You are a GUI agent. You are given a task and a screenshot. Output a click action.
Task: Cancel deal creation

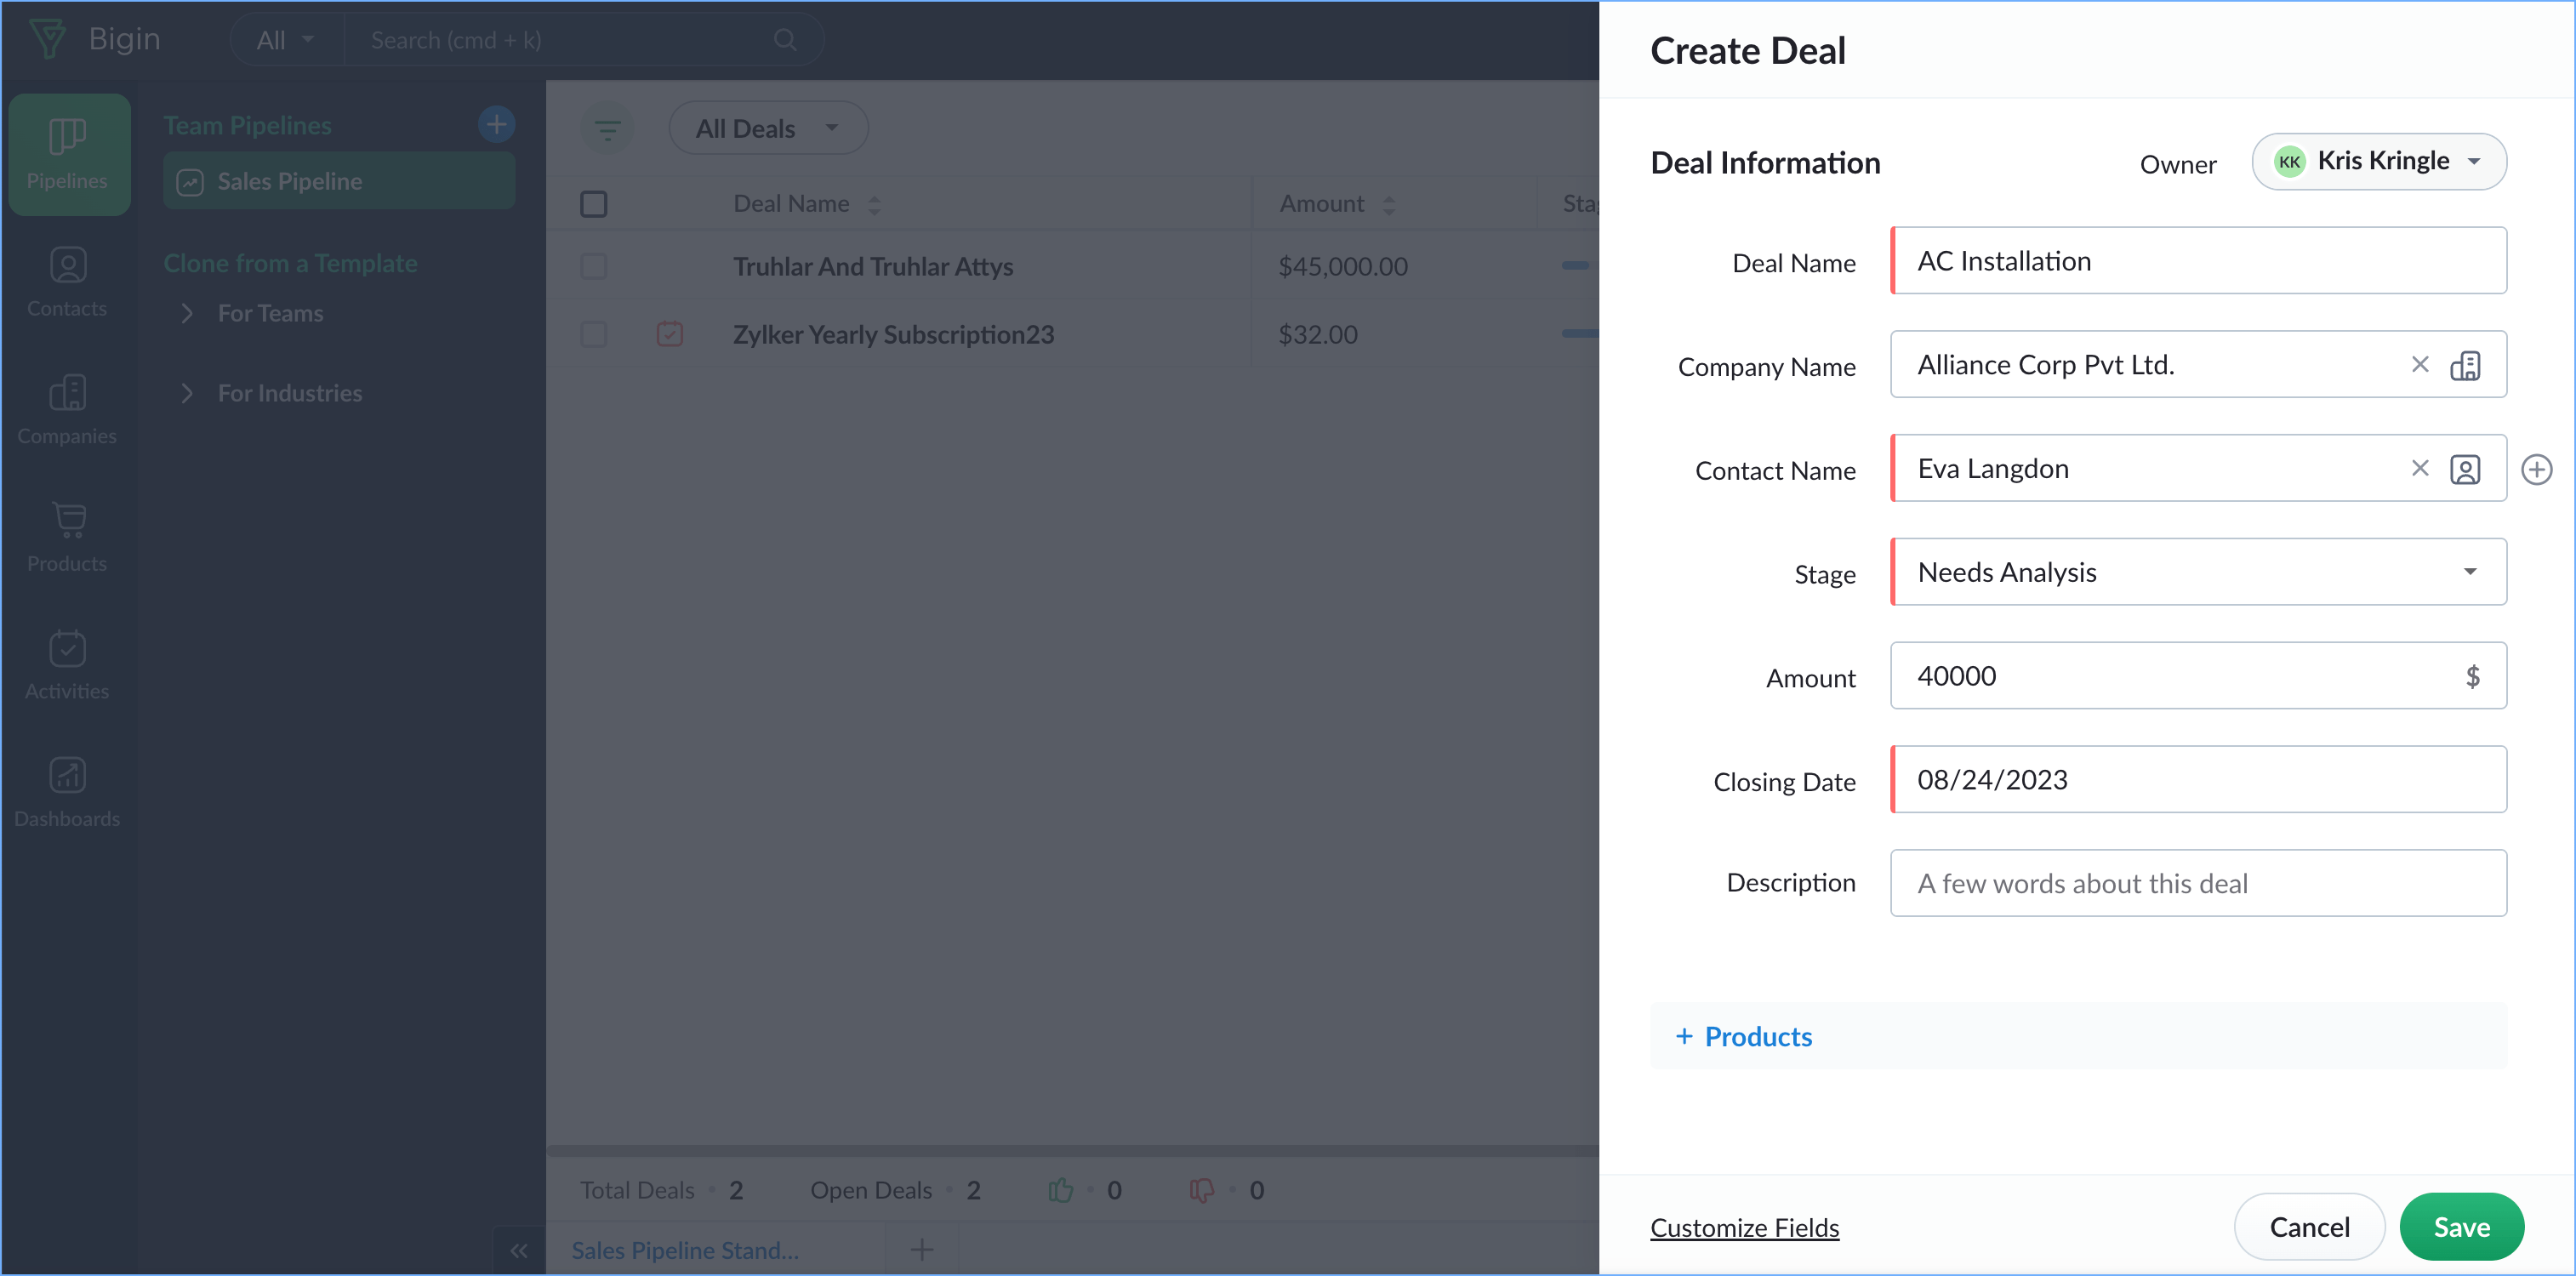click(x=2309, y=1226)
